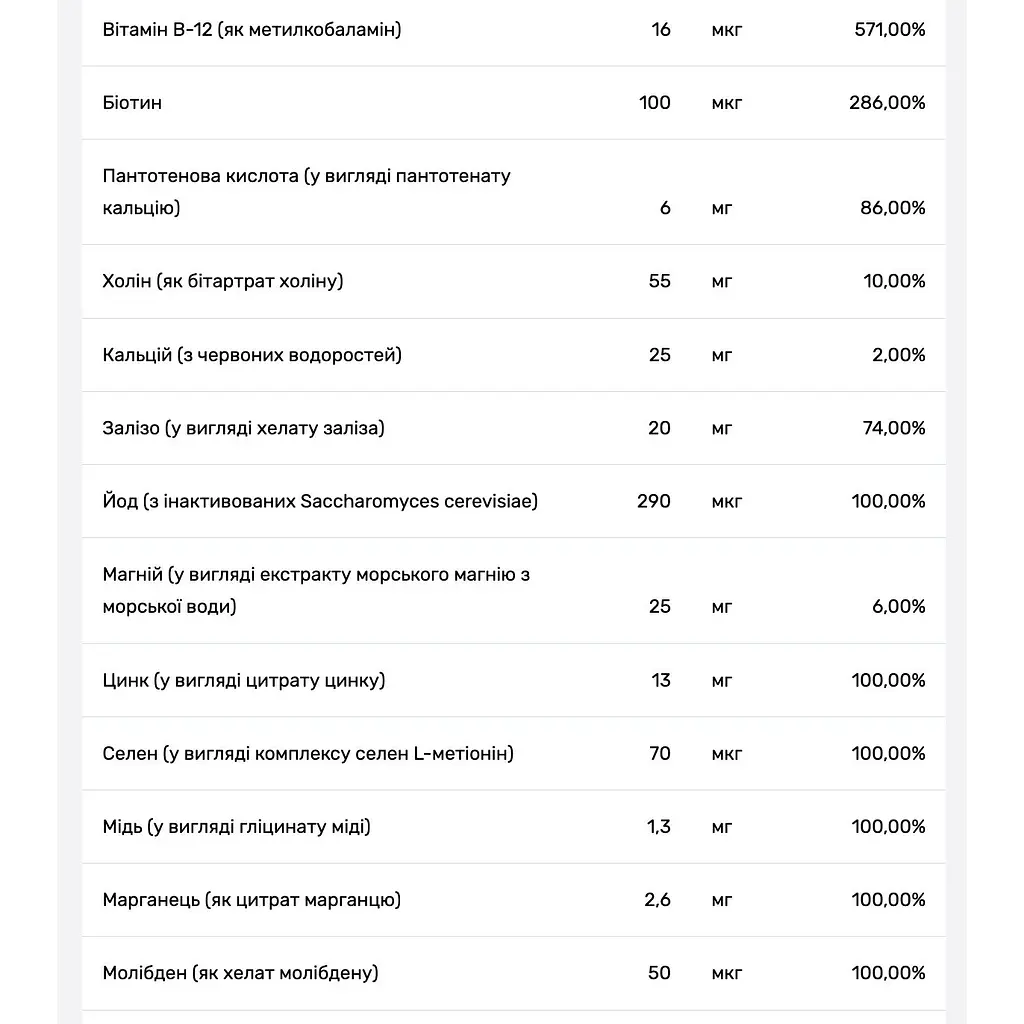Click the мкг unit in Молібден row
Image resolution: width=1024 pixels, height=1024 pixels.
[x=727, y=974]
